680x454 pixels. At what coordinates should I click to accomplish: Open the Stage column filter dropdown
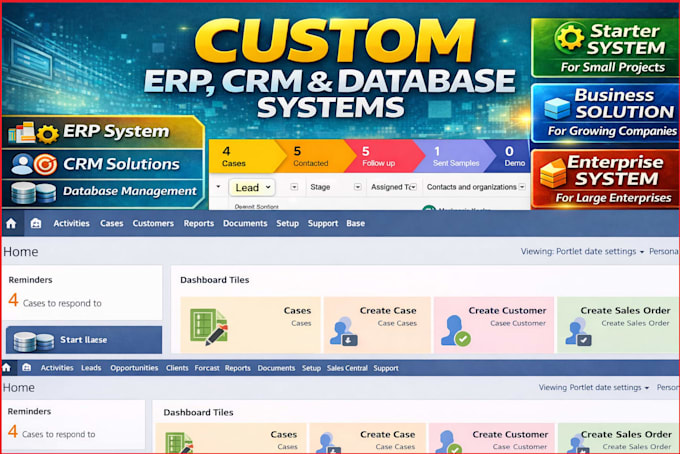(357, 187)
